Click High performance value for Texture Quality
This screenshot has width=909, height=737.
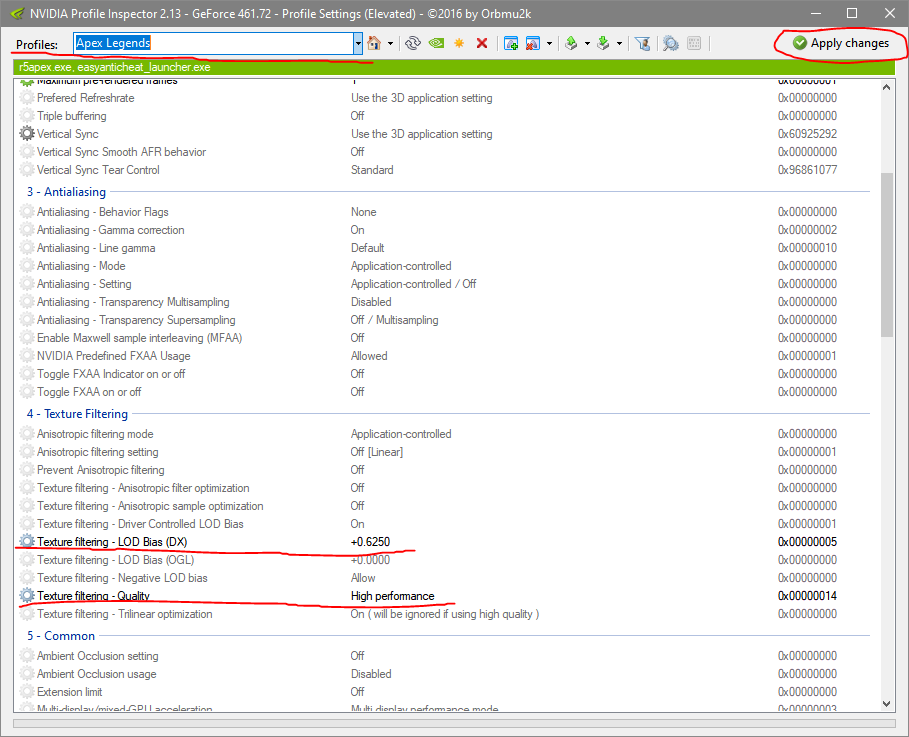392,596
